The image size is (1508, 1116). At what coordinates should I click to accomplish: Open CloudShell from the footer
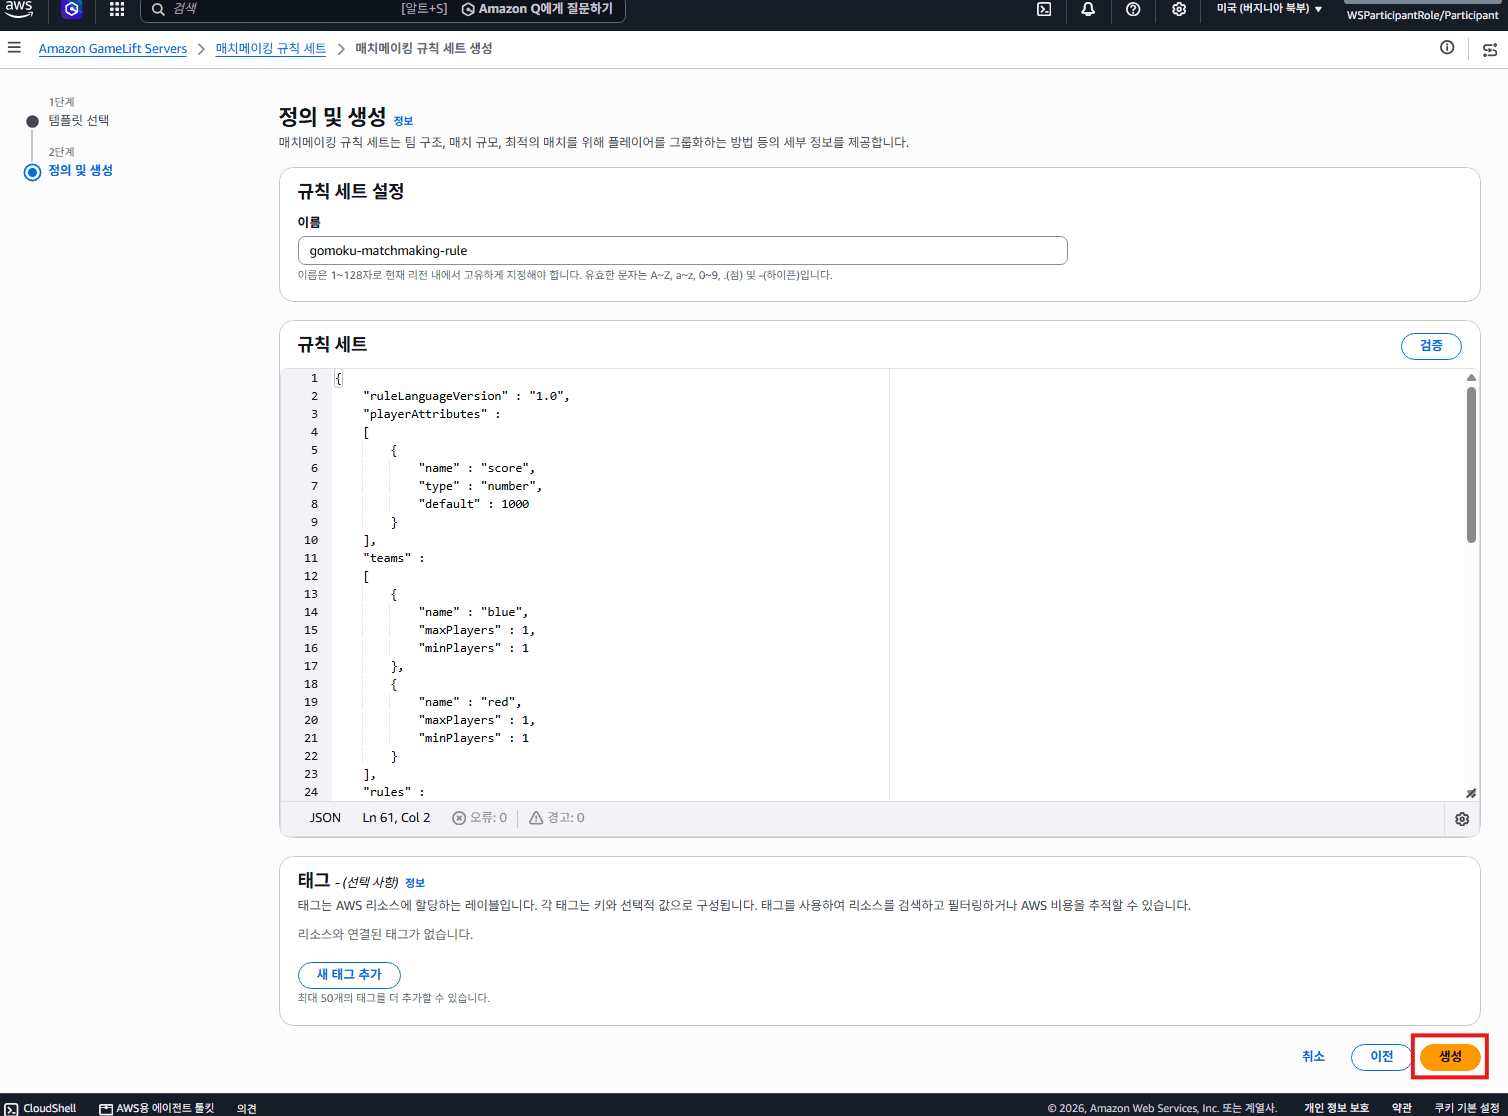(40, 1108)
